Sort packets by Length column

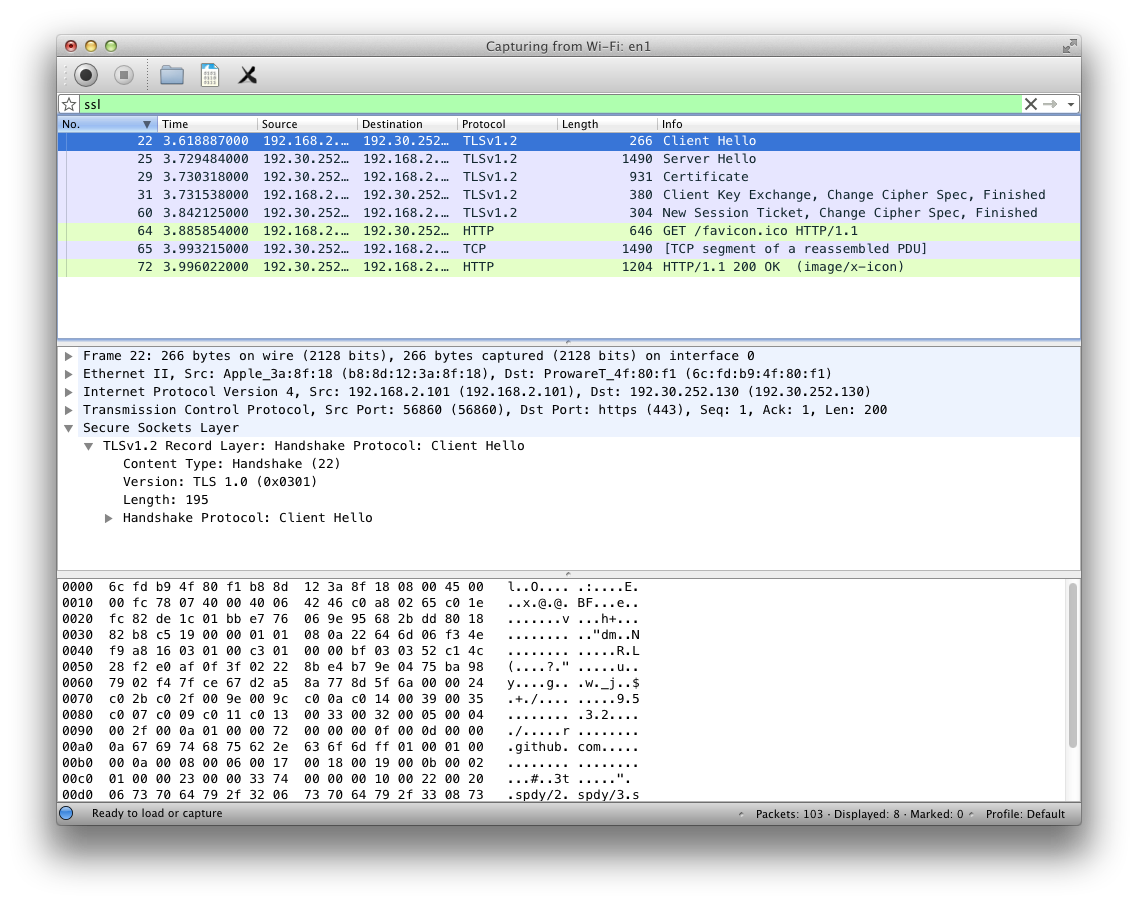(607, 124)
